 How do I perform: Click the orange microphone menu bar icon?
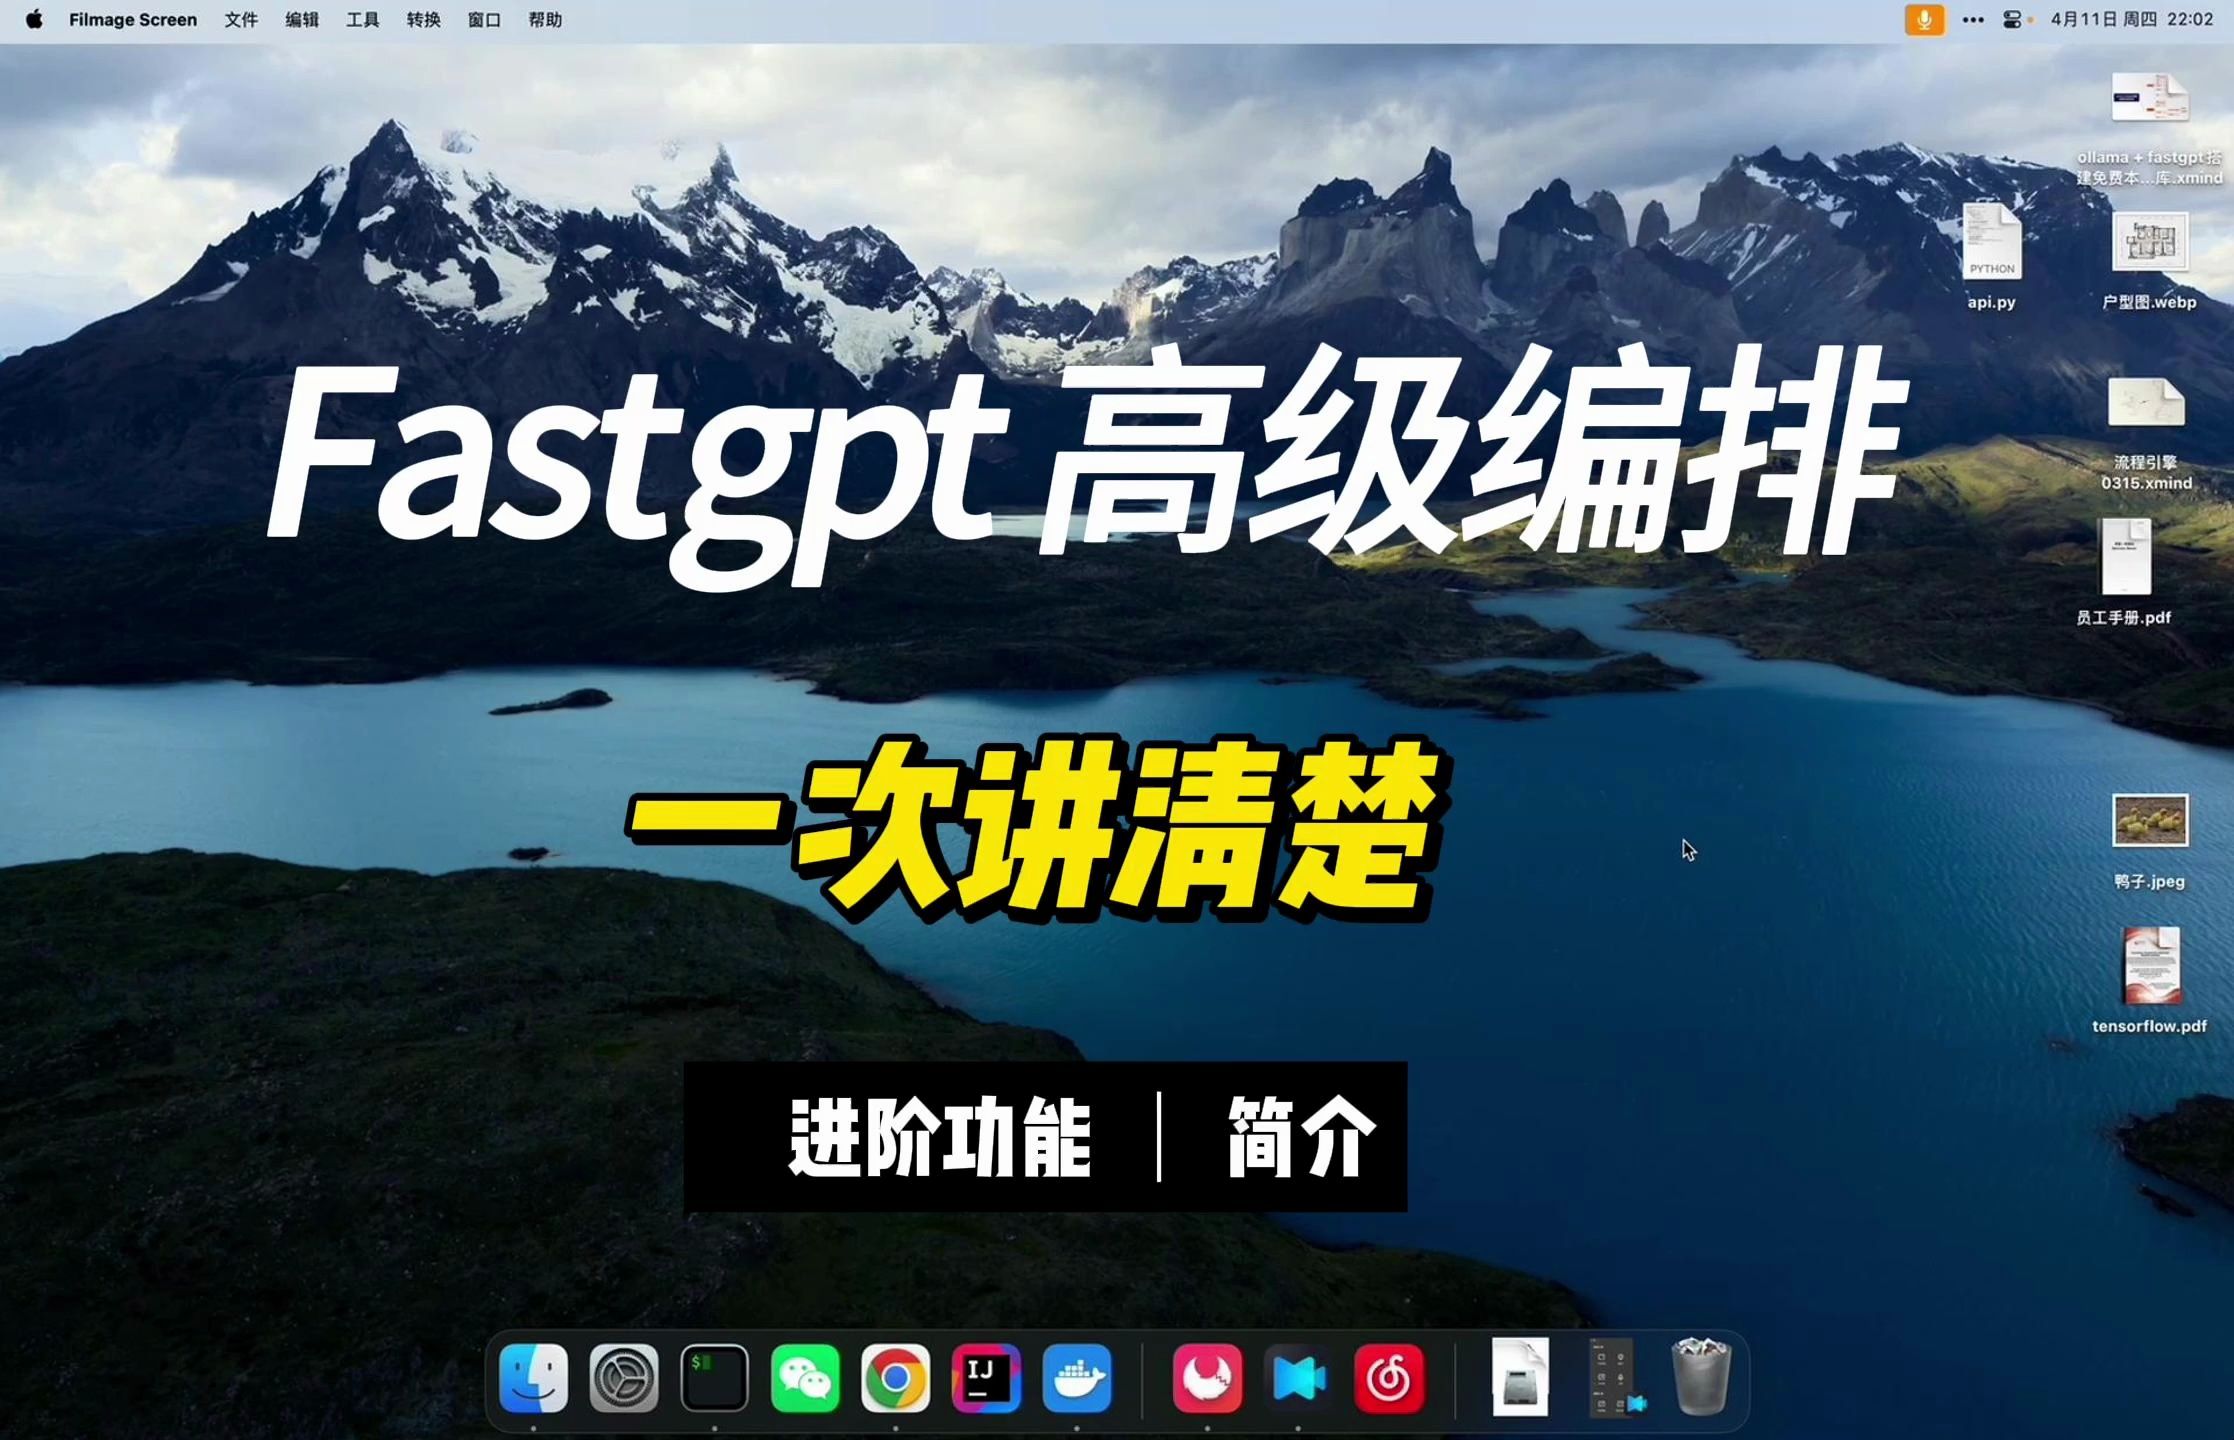coord(1924,20)
